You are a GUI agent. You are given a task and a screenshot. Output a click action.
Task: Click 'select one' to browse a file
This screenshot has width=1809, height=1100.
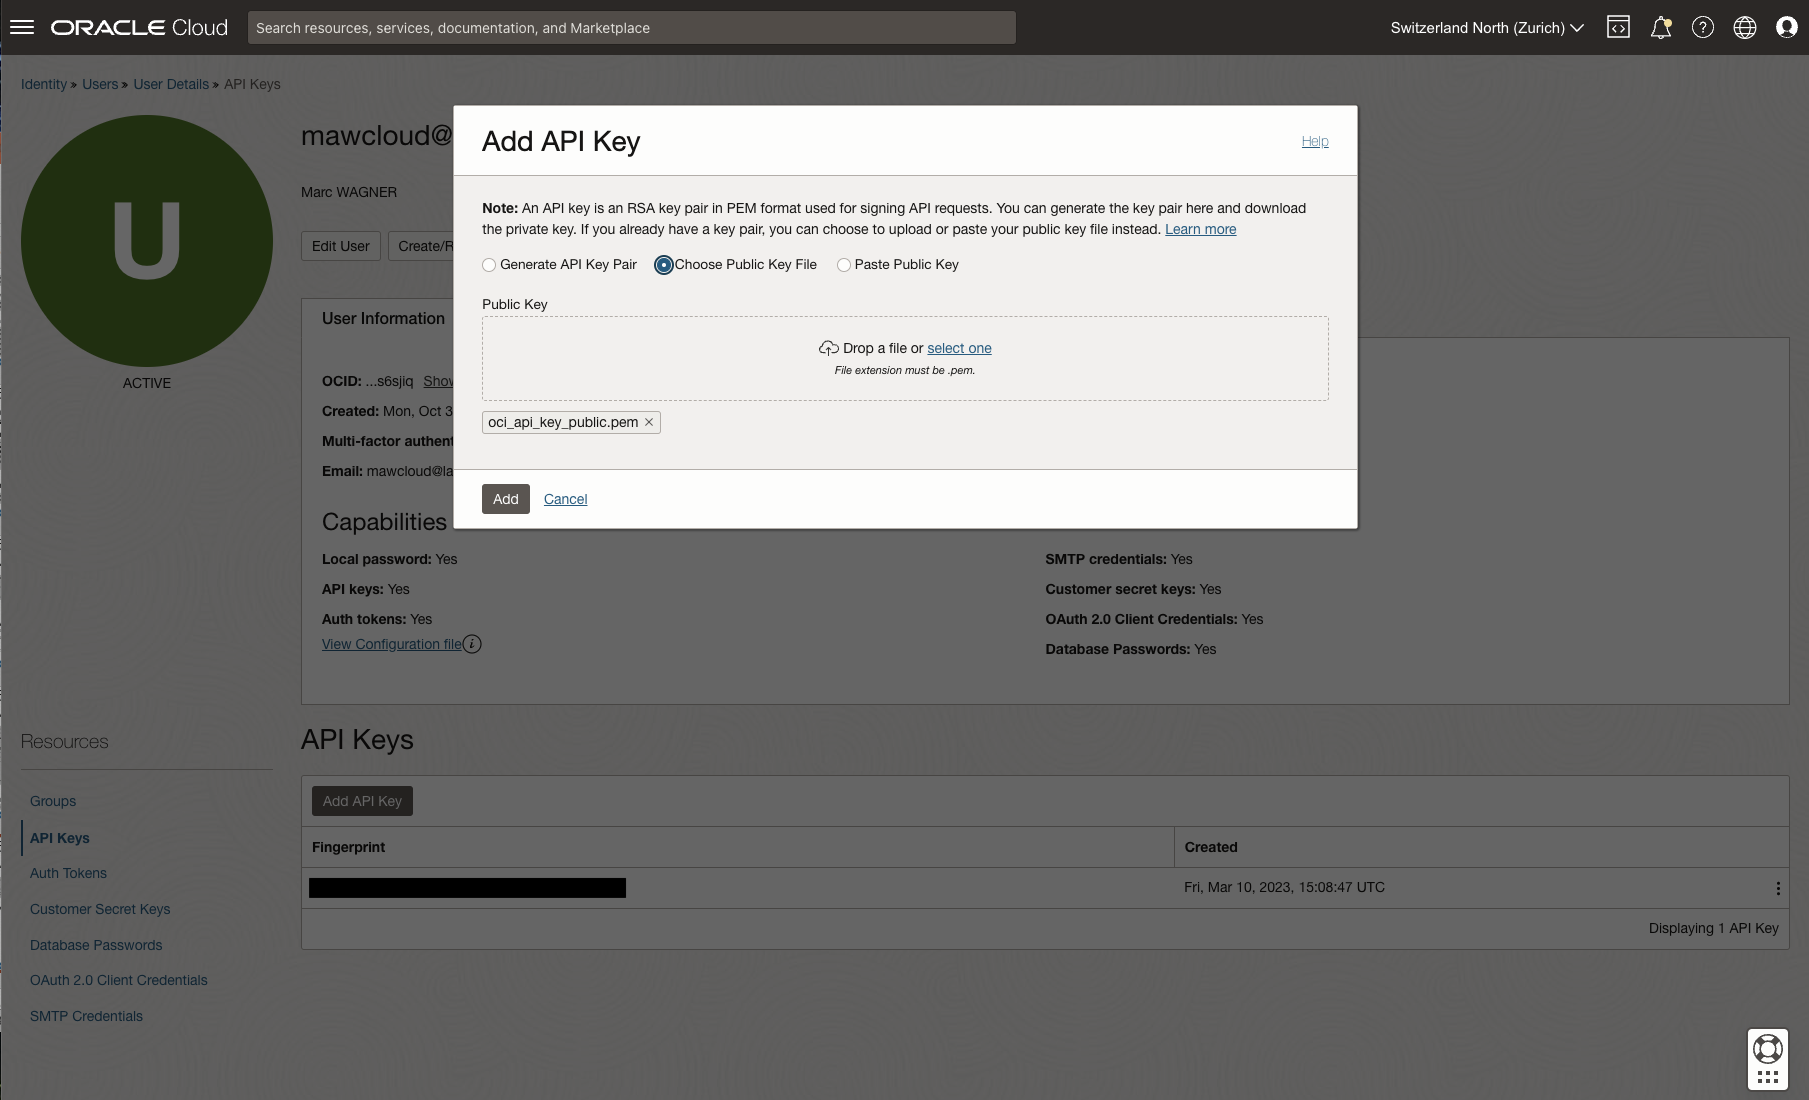959,348
